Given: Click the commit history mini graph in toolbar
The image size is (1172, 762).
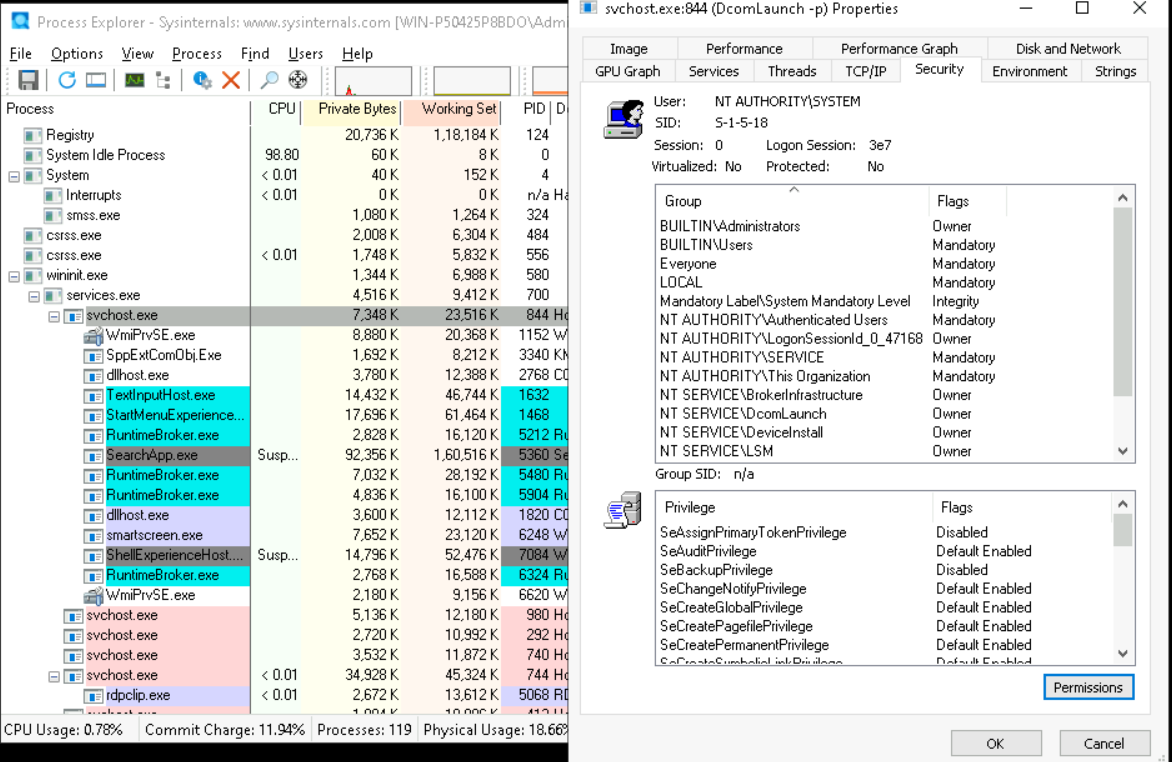Looking at the screenshot, I should [x=472, y=81].
